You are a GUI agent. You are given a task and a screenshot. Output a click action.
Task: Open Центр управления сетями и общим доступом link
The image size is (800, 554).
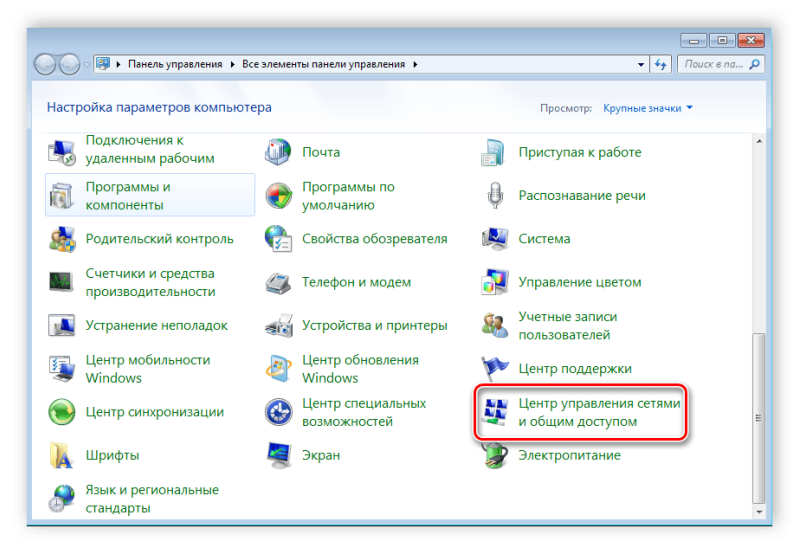pos(599,412)
